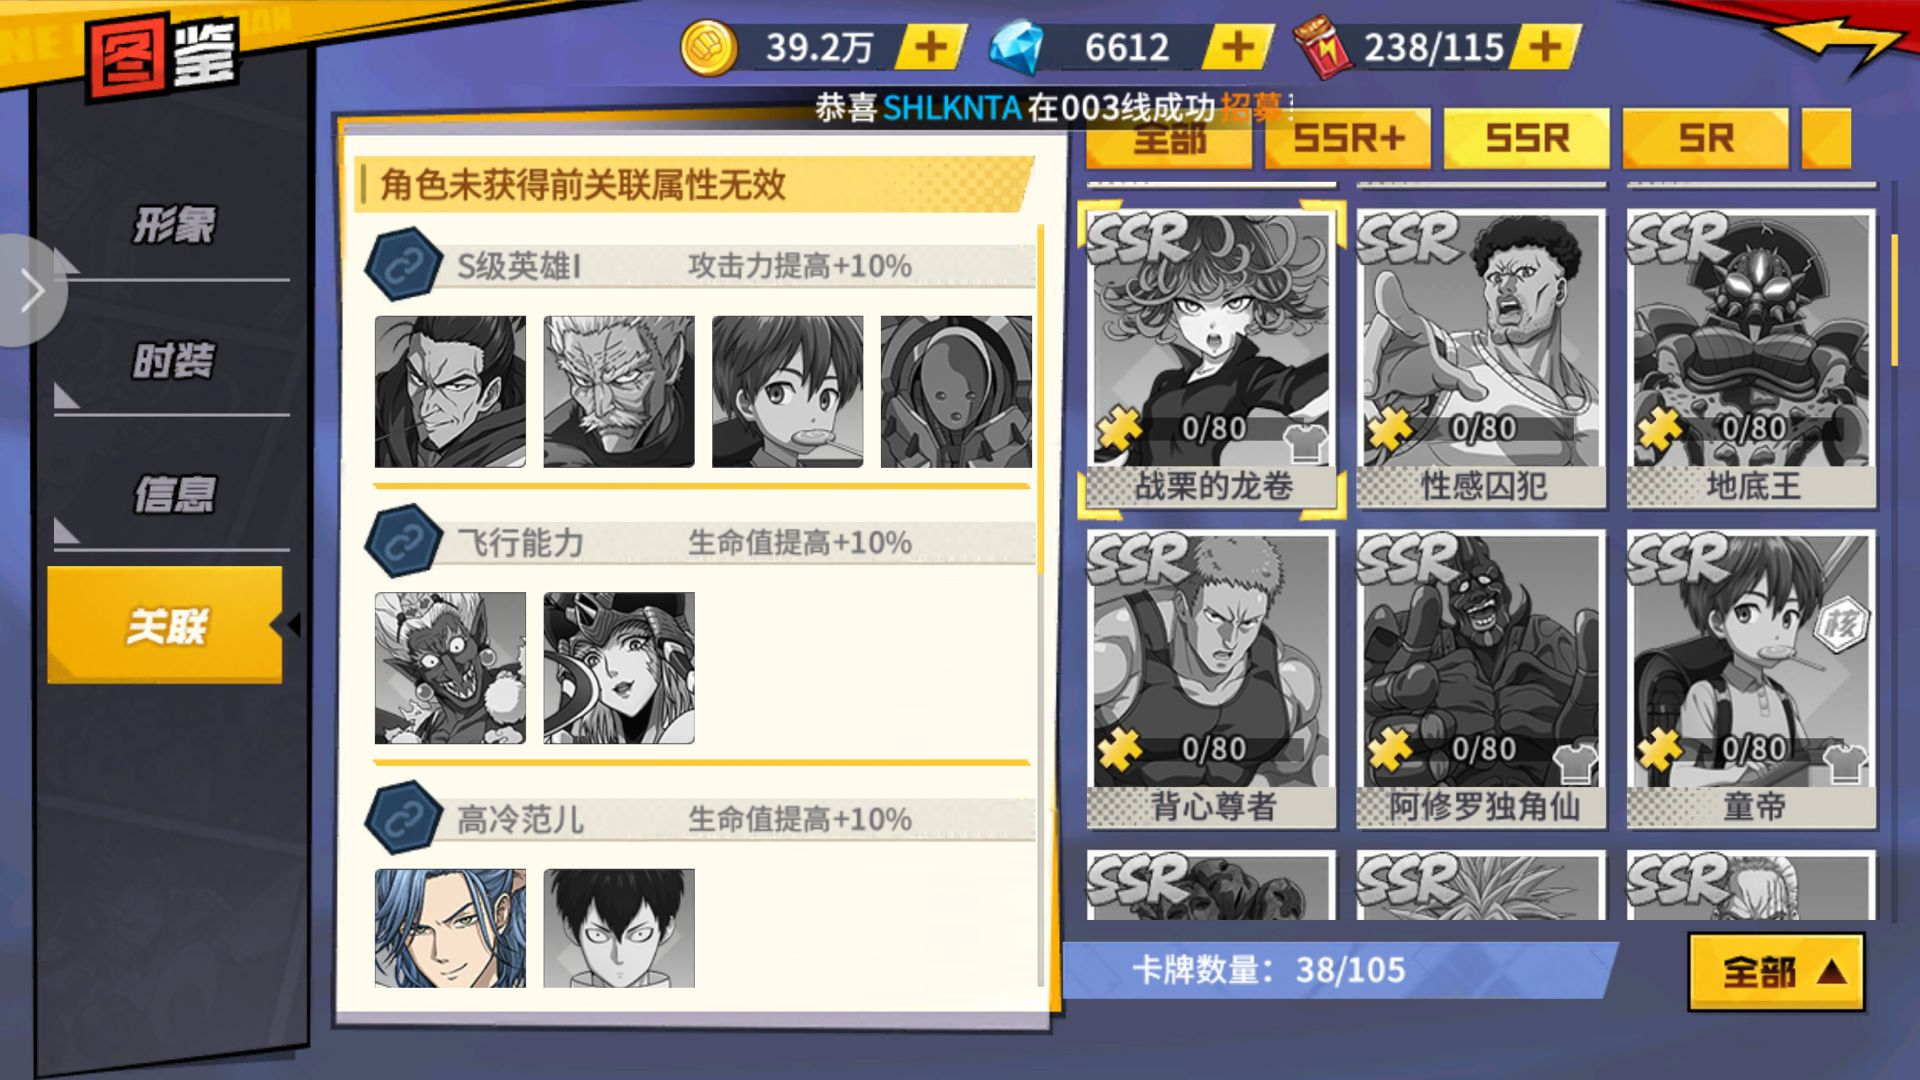
Task: Select the SSR rarity filter
Action: coord(1527,138)
